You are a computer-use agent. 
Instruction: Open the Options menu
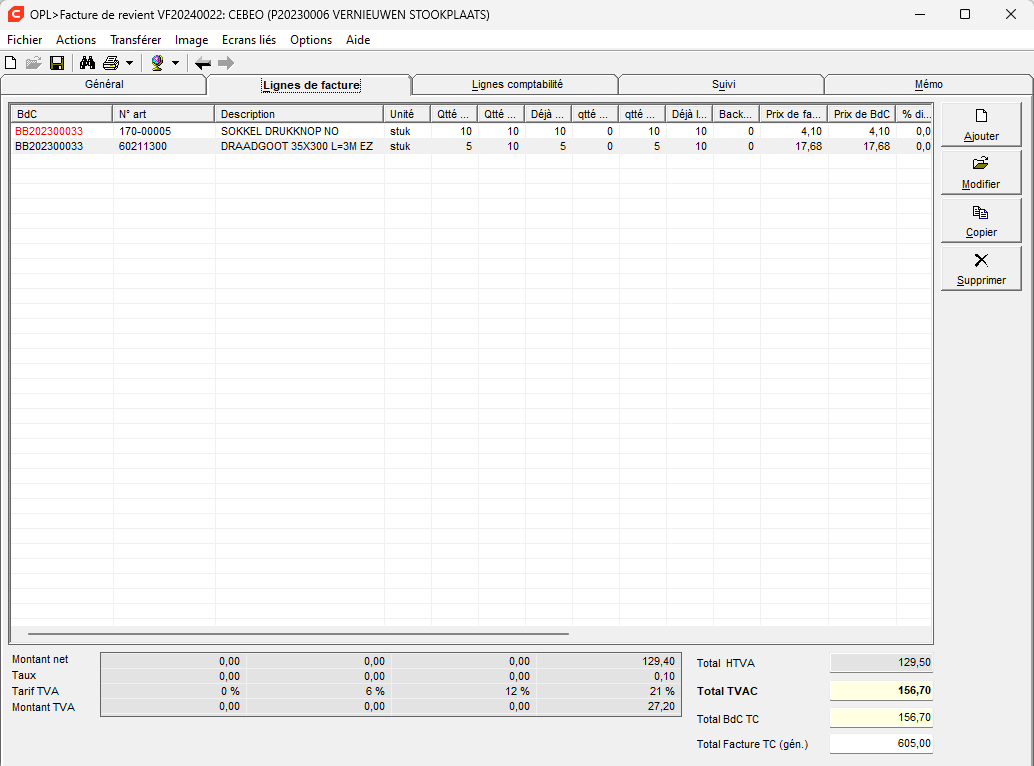point(311,40)
